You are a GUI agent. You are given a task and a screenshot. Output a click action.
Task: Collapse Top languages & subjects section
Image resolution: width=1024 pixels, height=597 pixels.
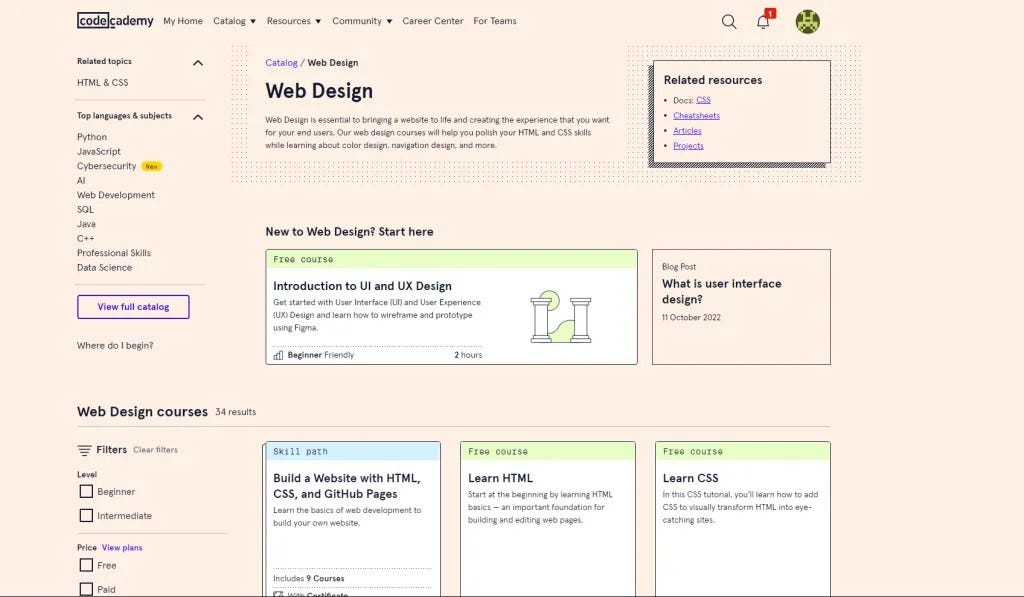click(x=197, y=116)
